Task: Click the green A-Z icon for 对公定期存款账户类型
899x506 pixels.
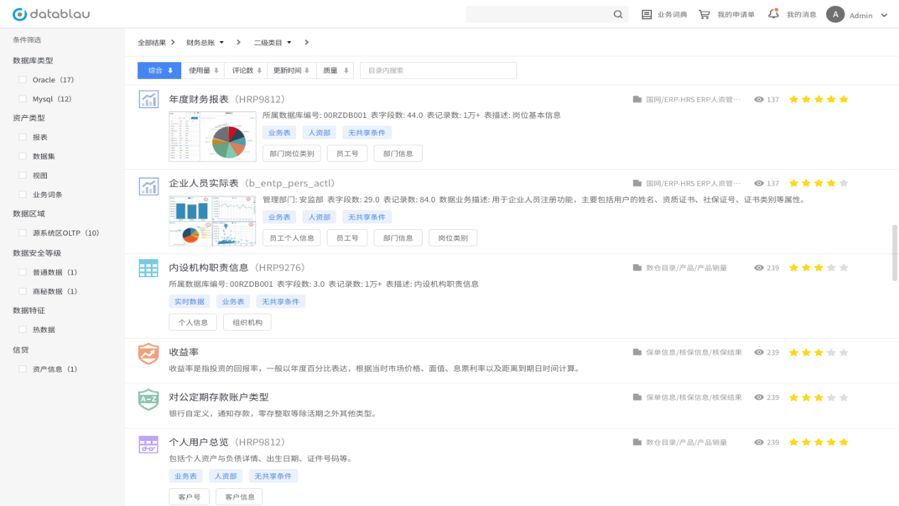Action: 148,399
